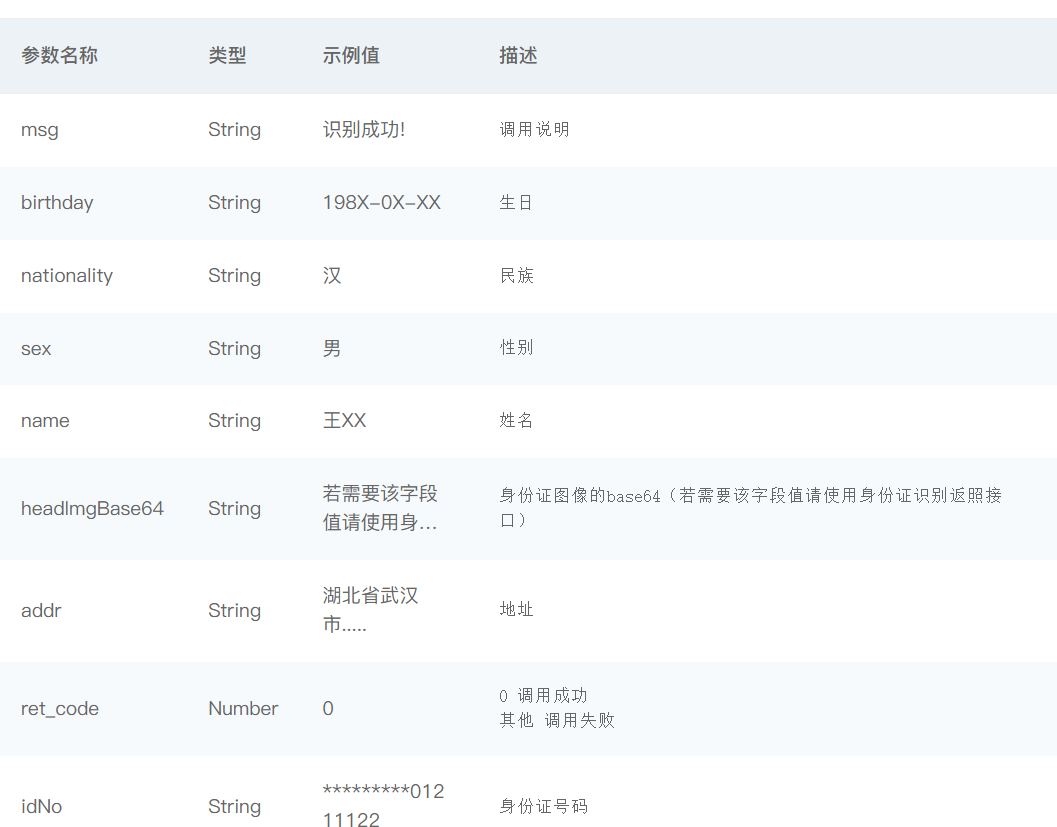
Task: Click the Number type of ret_code
Action: pos(243,708)
